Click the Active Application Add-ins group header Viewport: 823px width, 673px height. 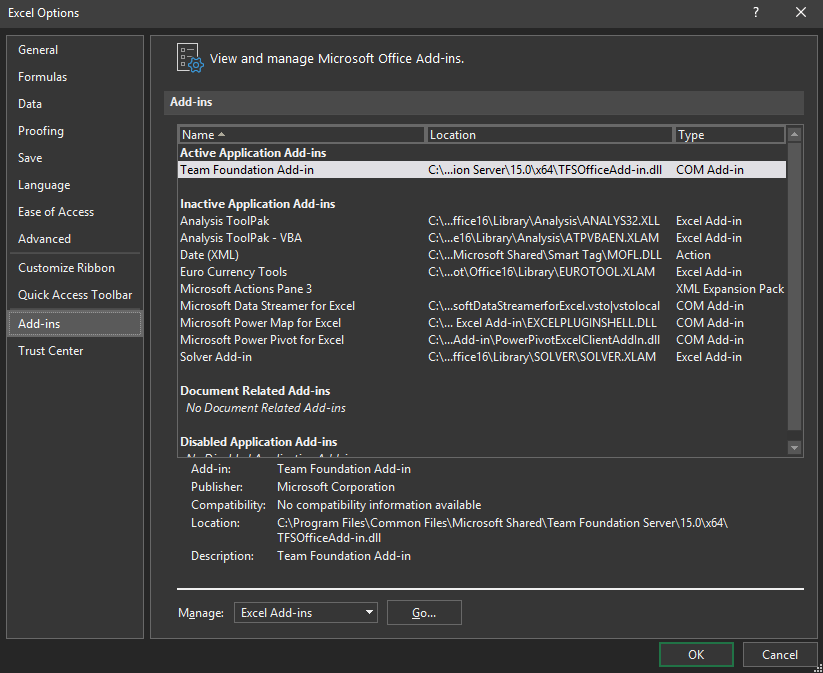[253, 153]
